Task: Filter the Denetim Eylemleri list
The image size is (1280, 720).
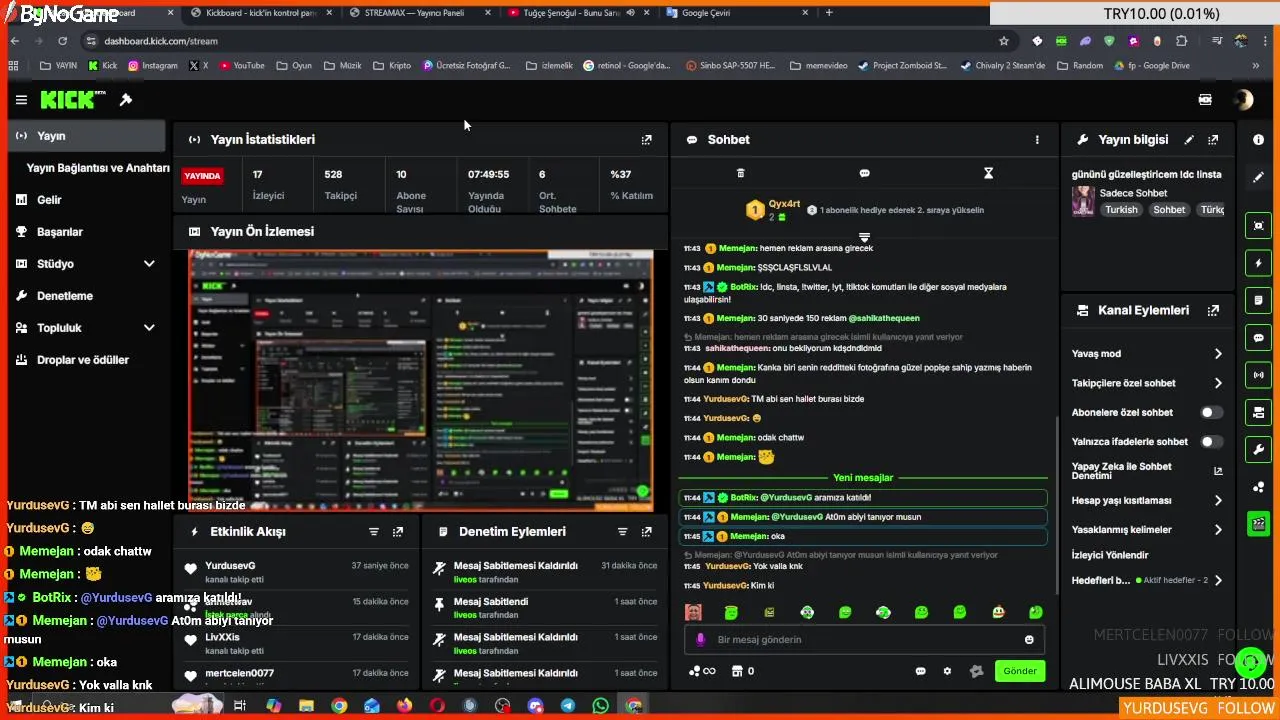Action: pyautogui.click(x=622, y=532)
